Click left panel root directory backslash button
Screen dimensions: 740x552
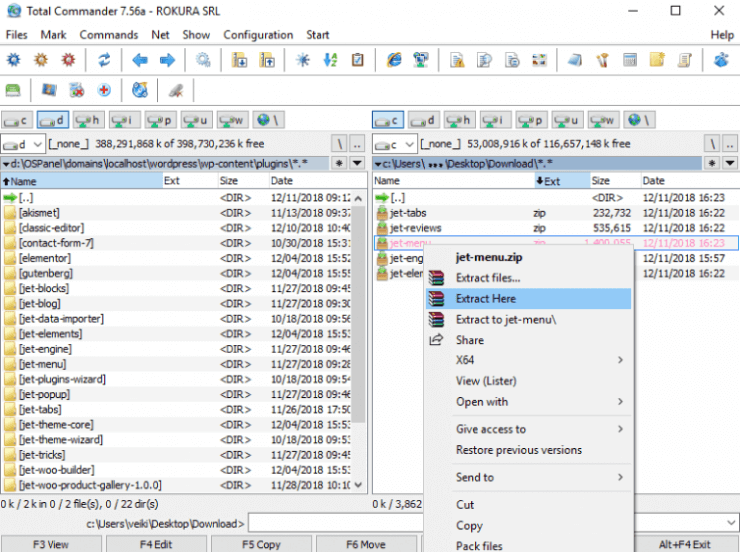click(339, 144)
